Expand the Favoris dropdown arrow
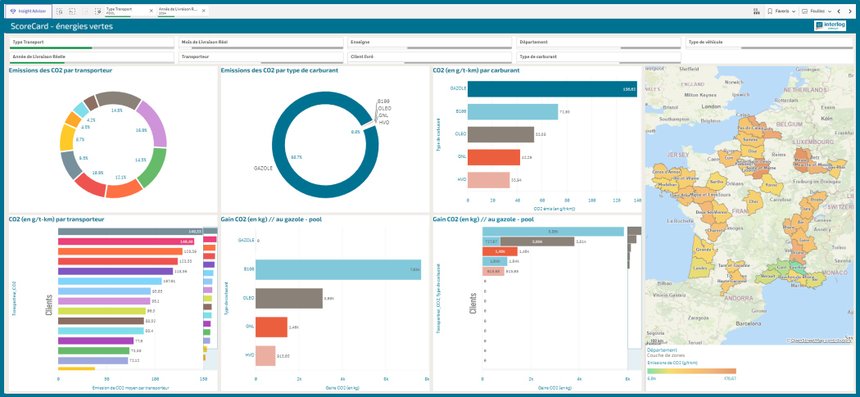This screenshot has width=860, height=397. (793, 11)
